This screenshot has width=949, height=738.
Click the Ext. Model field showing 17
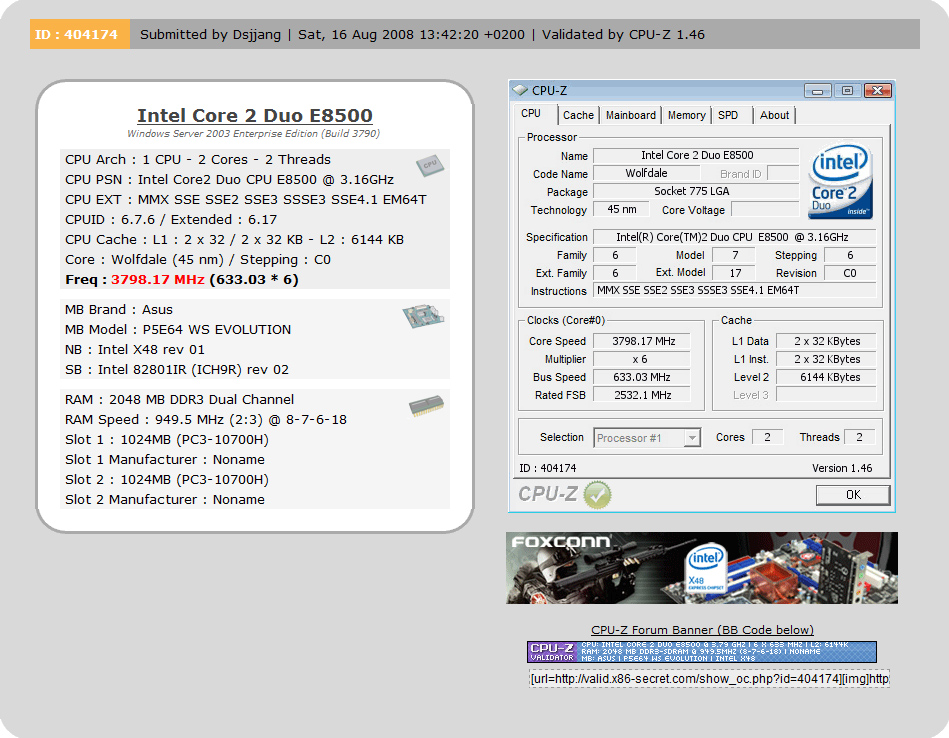pos(734,273)
